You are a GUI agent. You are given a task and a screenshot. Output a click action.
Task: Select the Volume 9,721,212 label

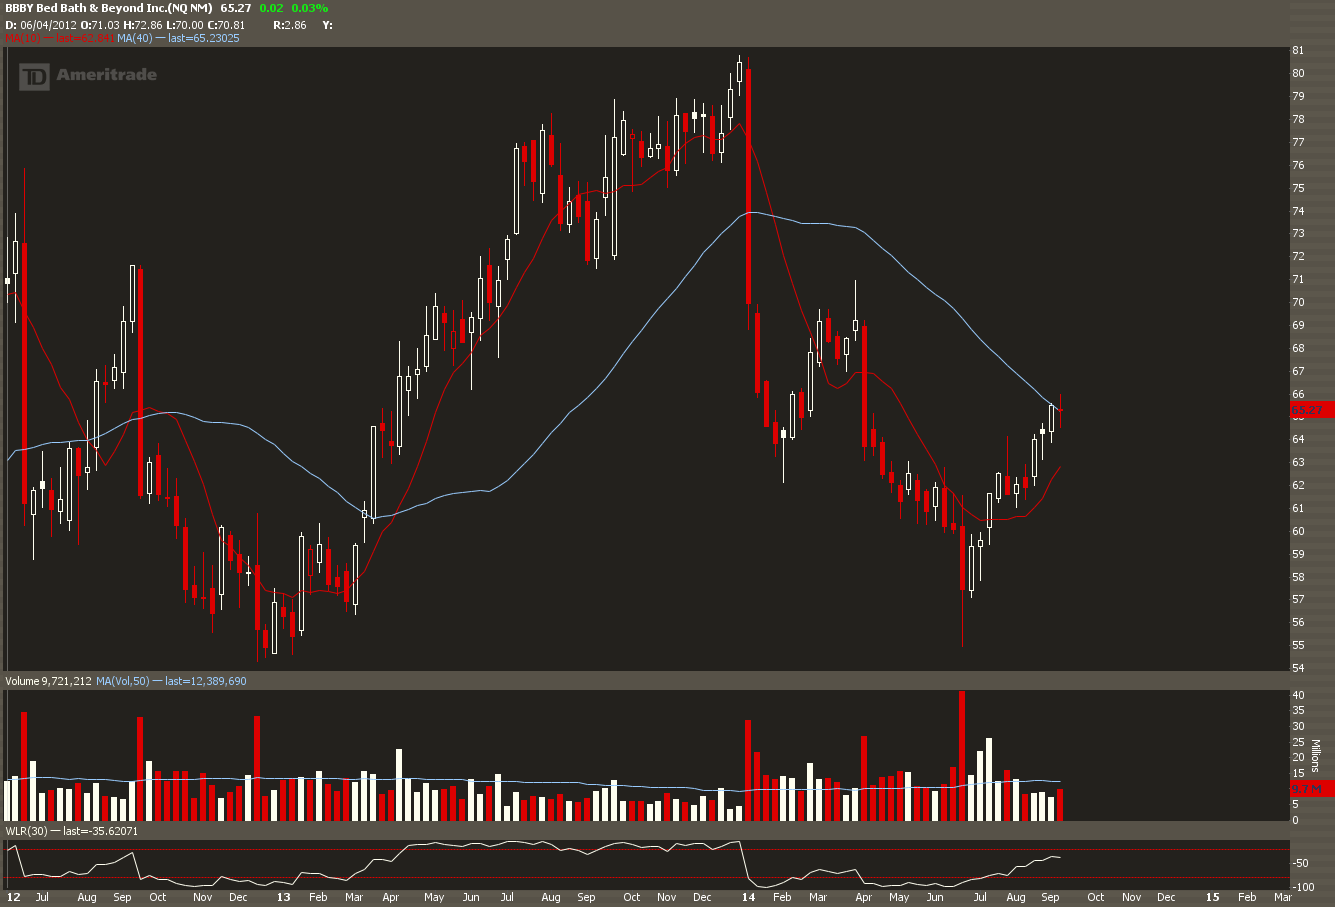(49, 681)
